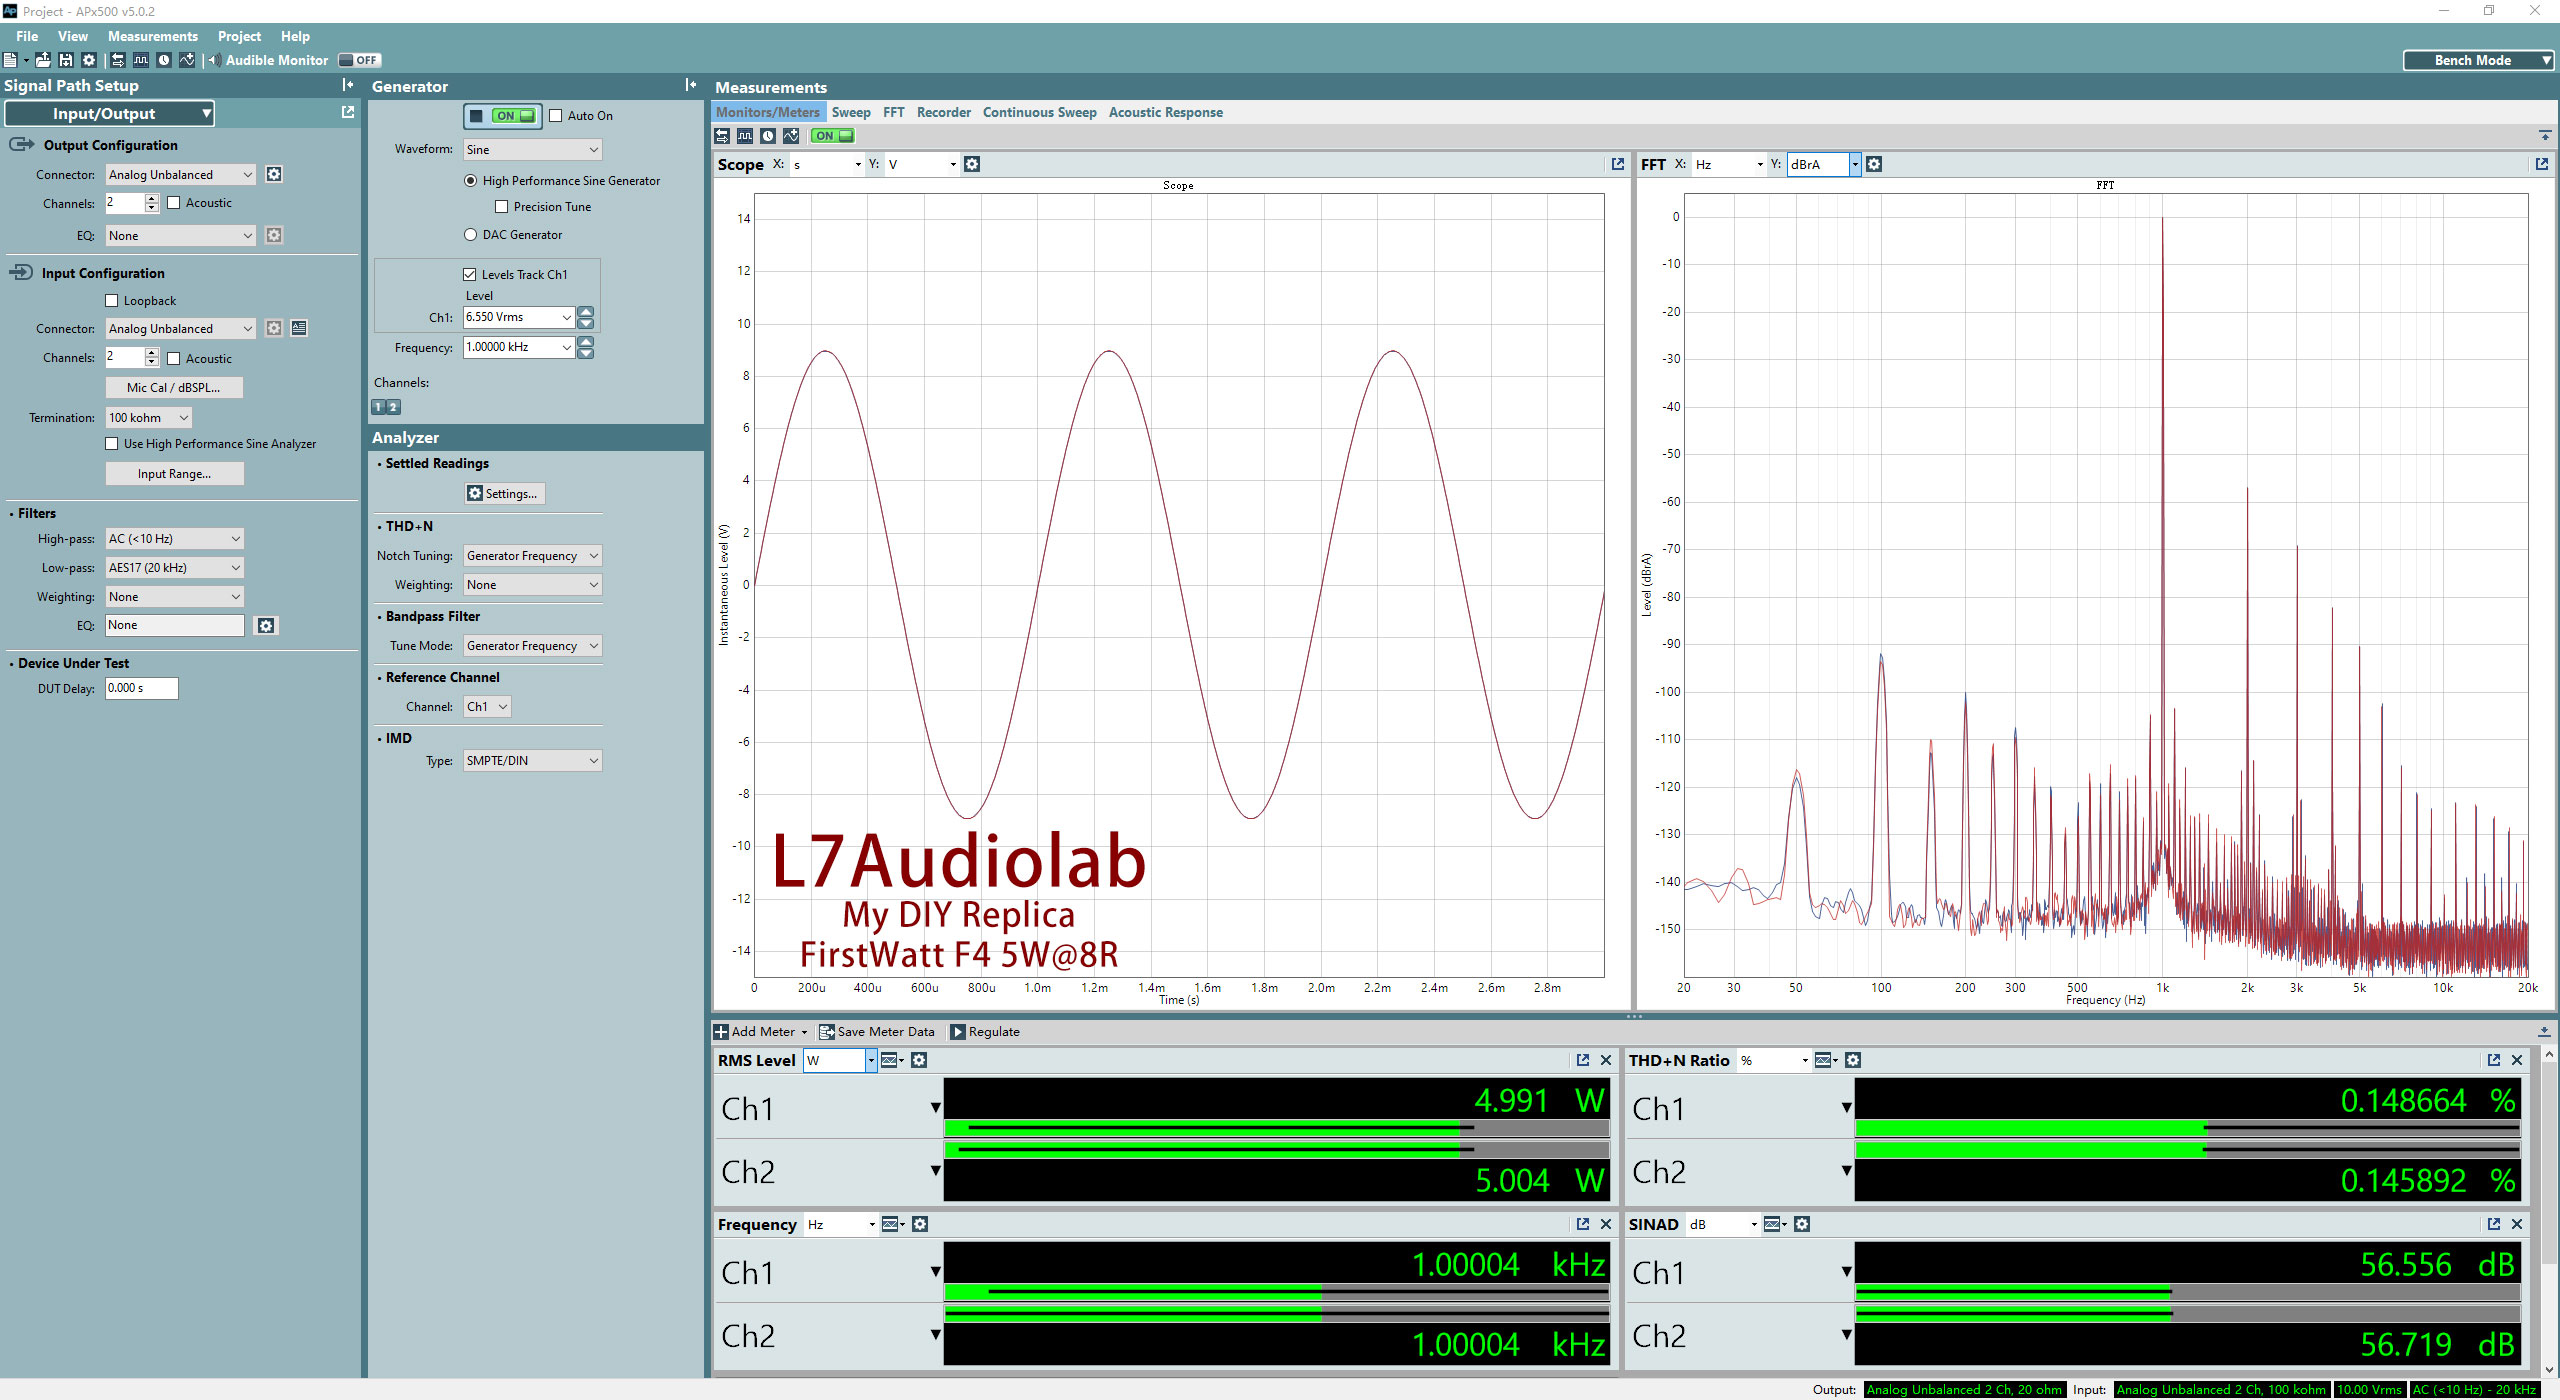Open the Measurements menu
Viewport: 2560px width, 1400px height.
(x=153, y=36)
